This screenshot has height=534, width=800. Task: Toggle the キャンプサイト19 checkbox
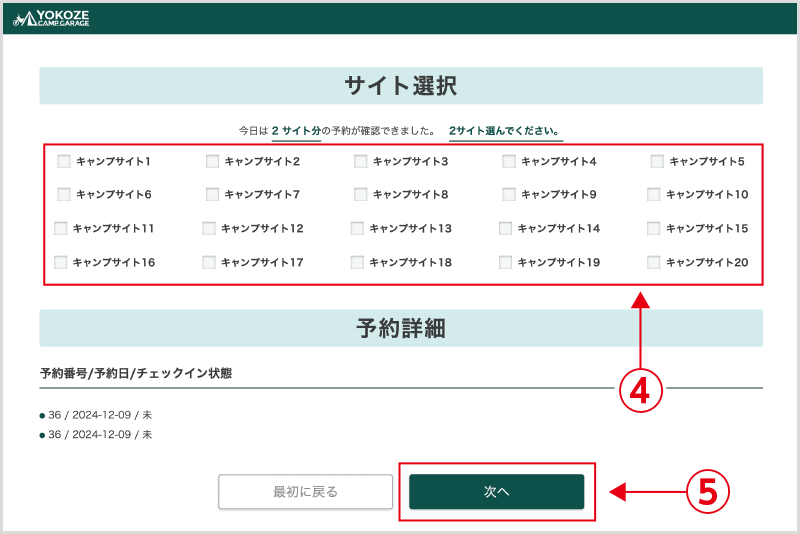[506, 263]
